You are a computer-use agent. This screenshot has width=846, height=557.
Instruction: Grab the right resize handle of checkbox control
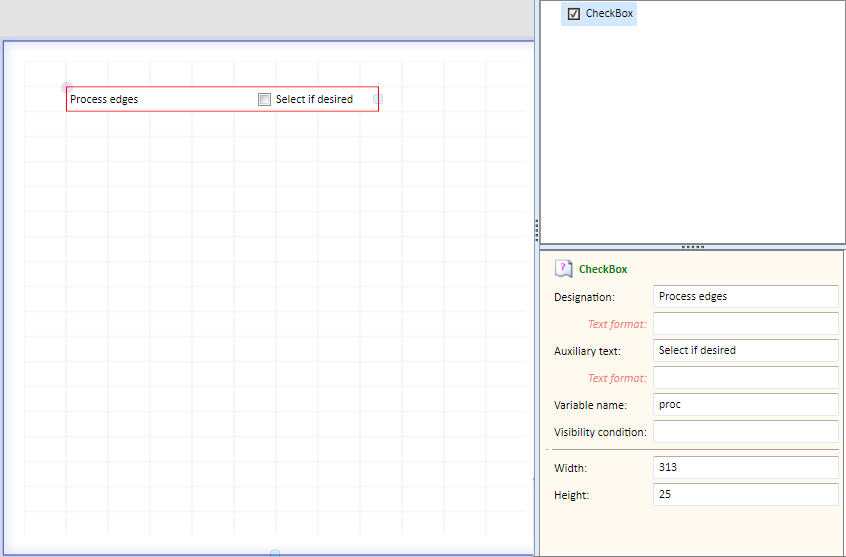point(378,99)
